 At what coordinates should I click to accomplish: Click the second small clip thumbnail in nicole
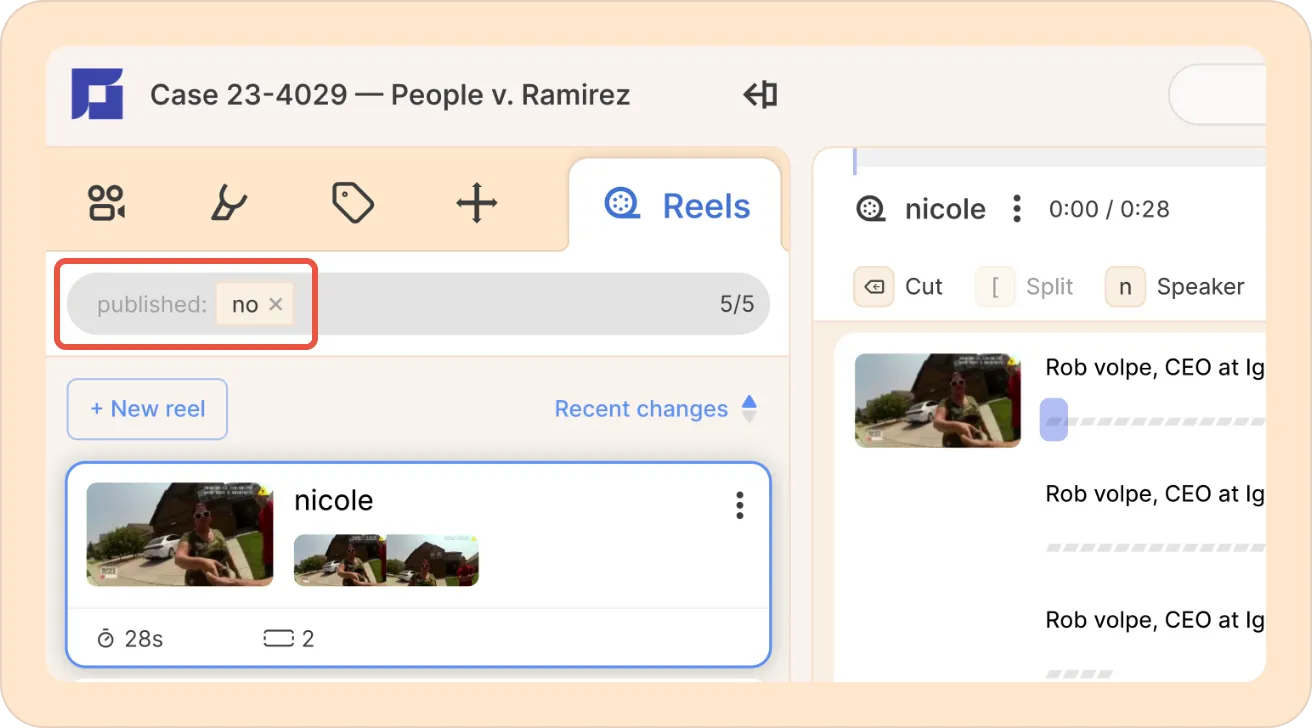click(433, 560)
